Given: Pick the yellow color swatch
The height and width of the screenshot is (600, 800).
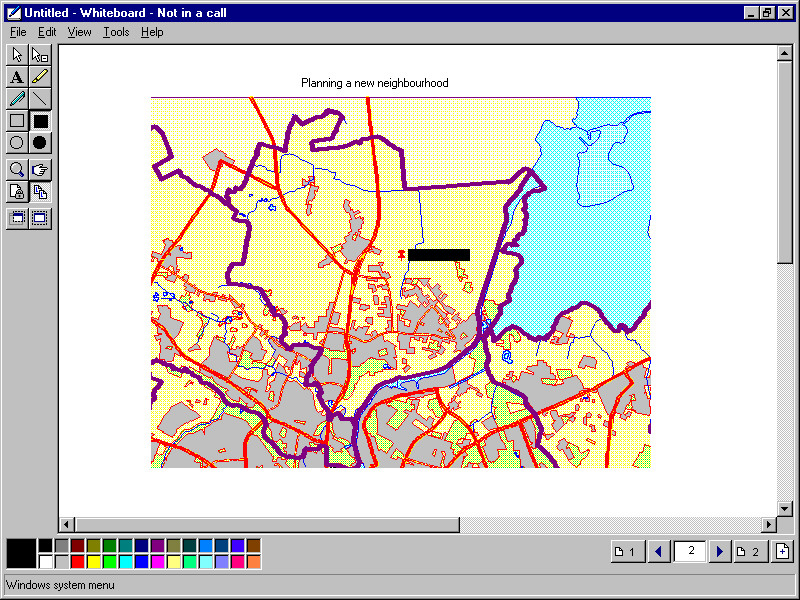Looking at the screenshot, I should click(x=94, y=562).
